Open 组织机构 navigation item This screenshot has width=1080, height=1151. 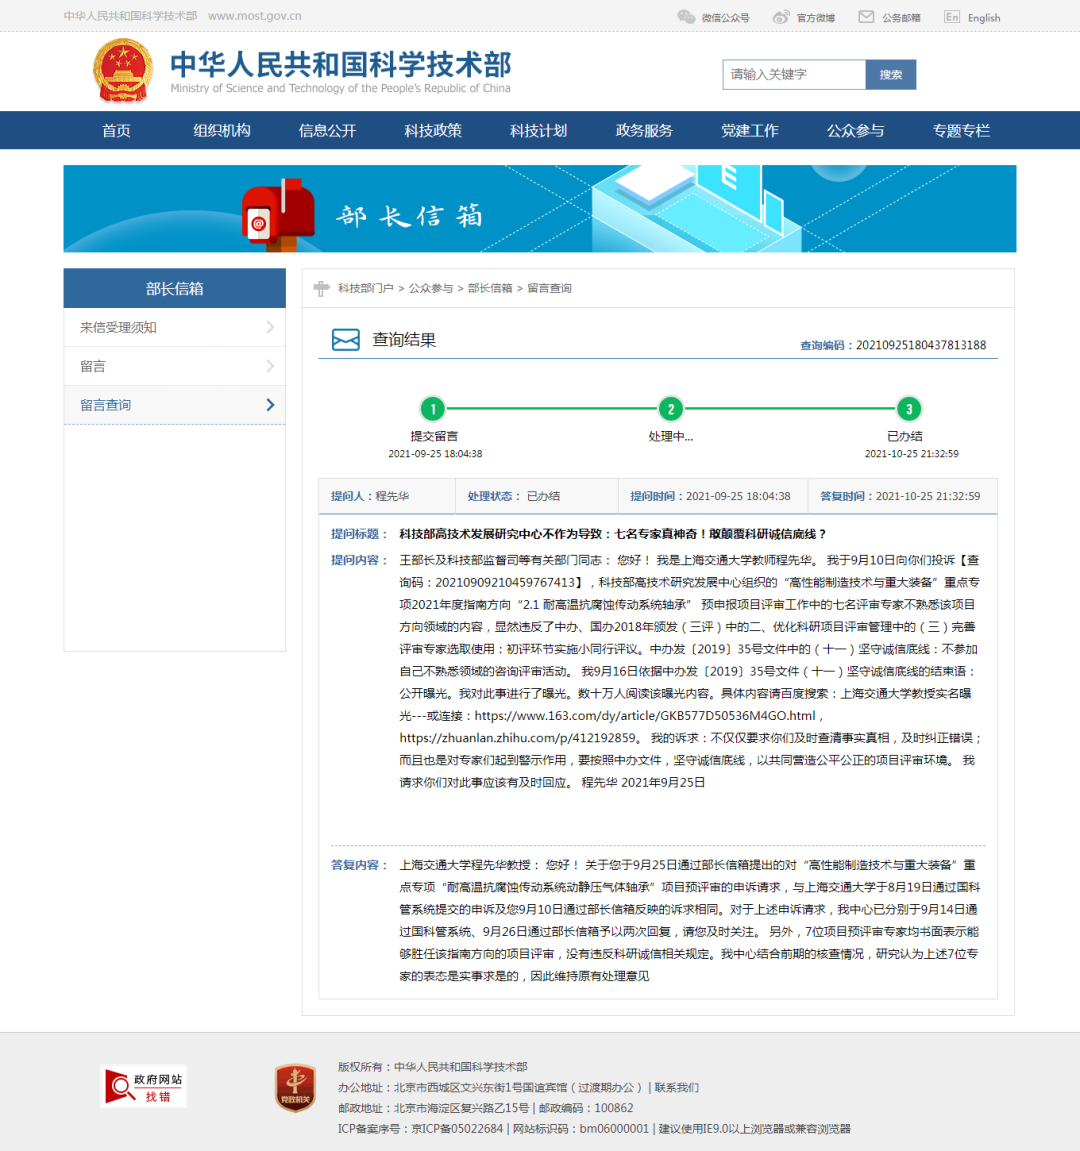point(222,131)
